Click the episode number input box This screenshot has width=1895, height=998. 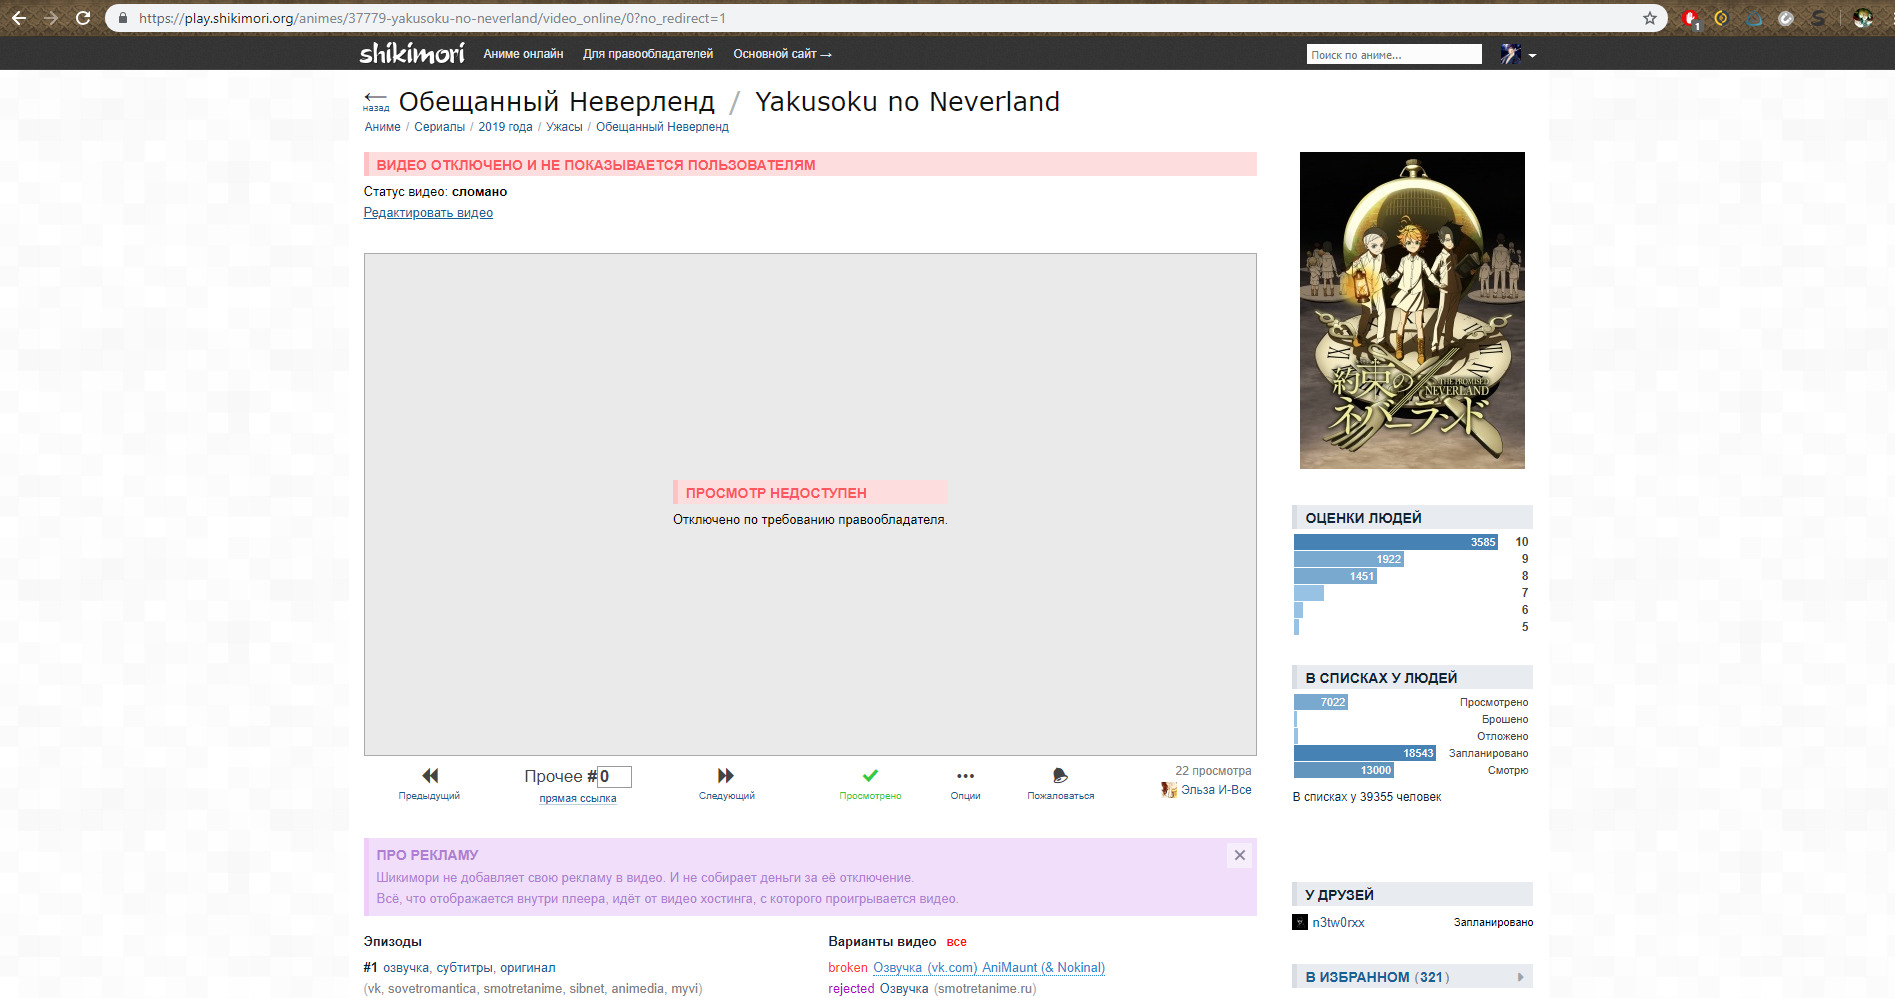pos(614,776)
